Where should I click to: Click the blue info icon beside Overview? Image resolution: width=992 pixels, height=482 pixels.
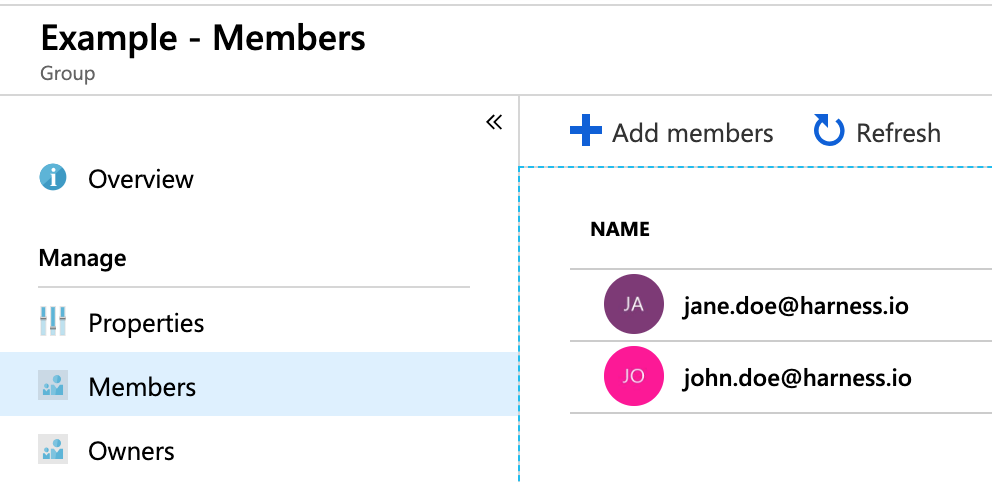tap(53, 177)
